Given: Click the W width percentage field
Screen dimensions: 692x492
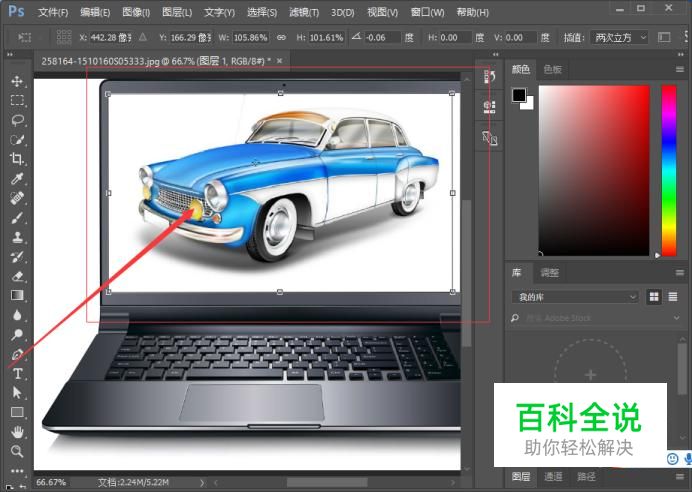Looking at the screenshot, I should [x=250, y=38].
